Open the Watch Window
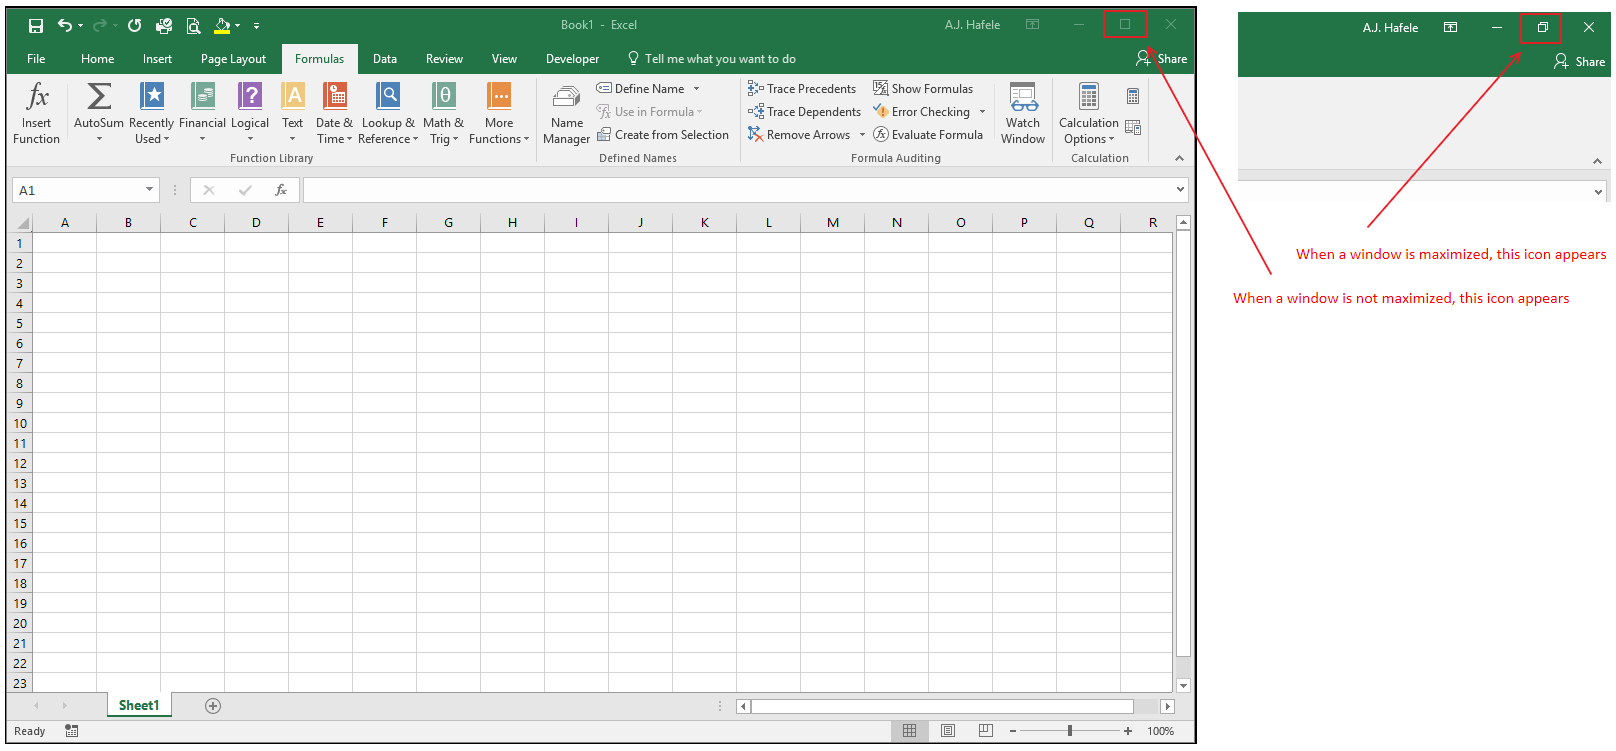 click(x=1023, y=113)
